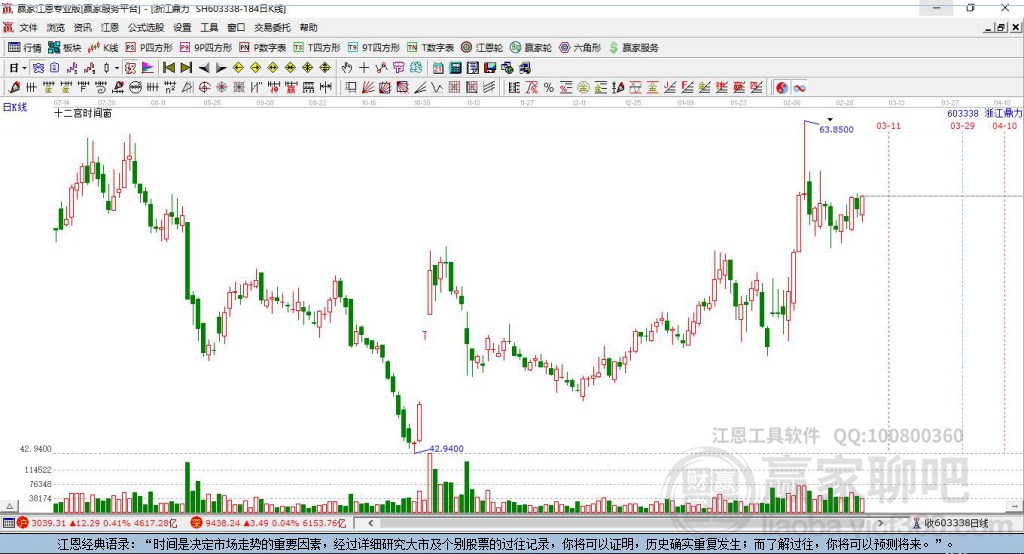Image resolution: width=1024 pixels, height=554 pixels.
Task: Expand the candlestick style dropdown arrow
Action: [117, 68]
